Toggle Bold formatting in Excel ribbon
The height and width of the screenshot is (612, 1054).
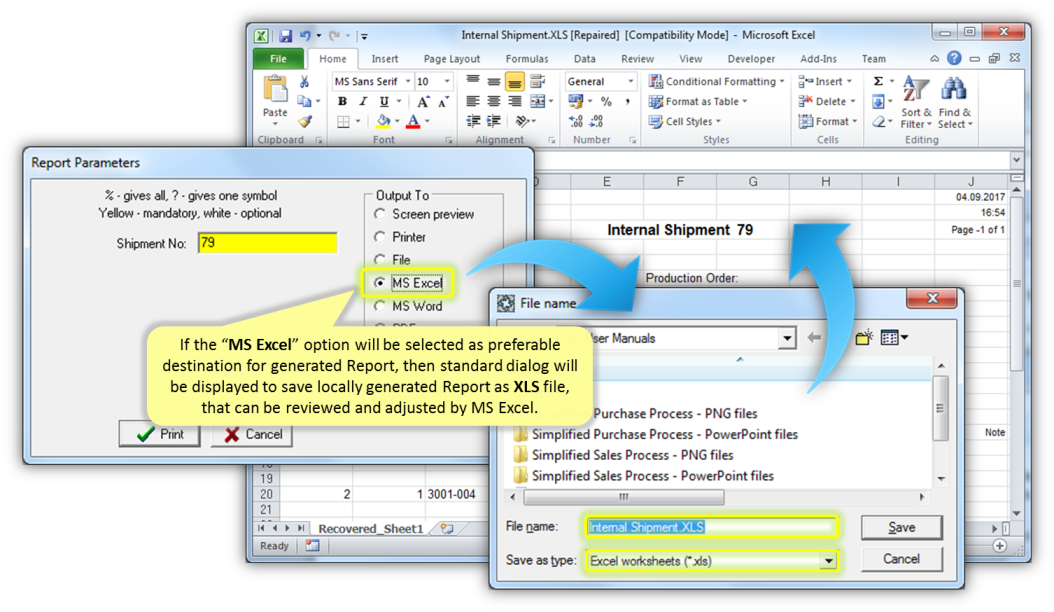[342, 102]
